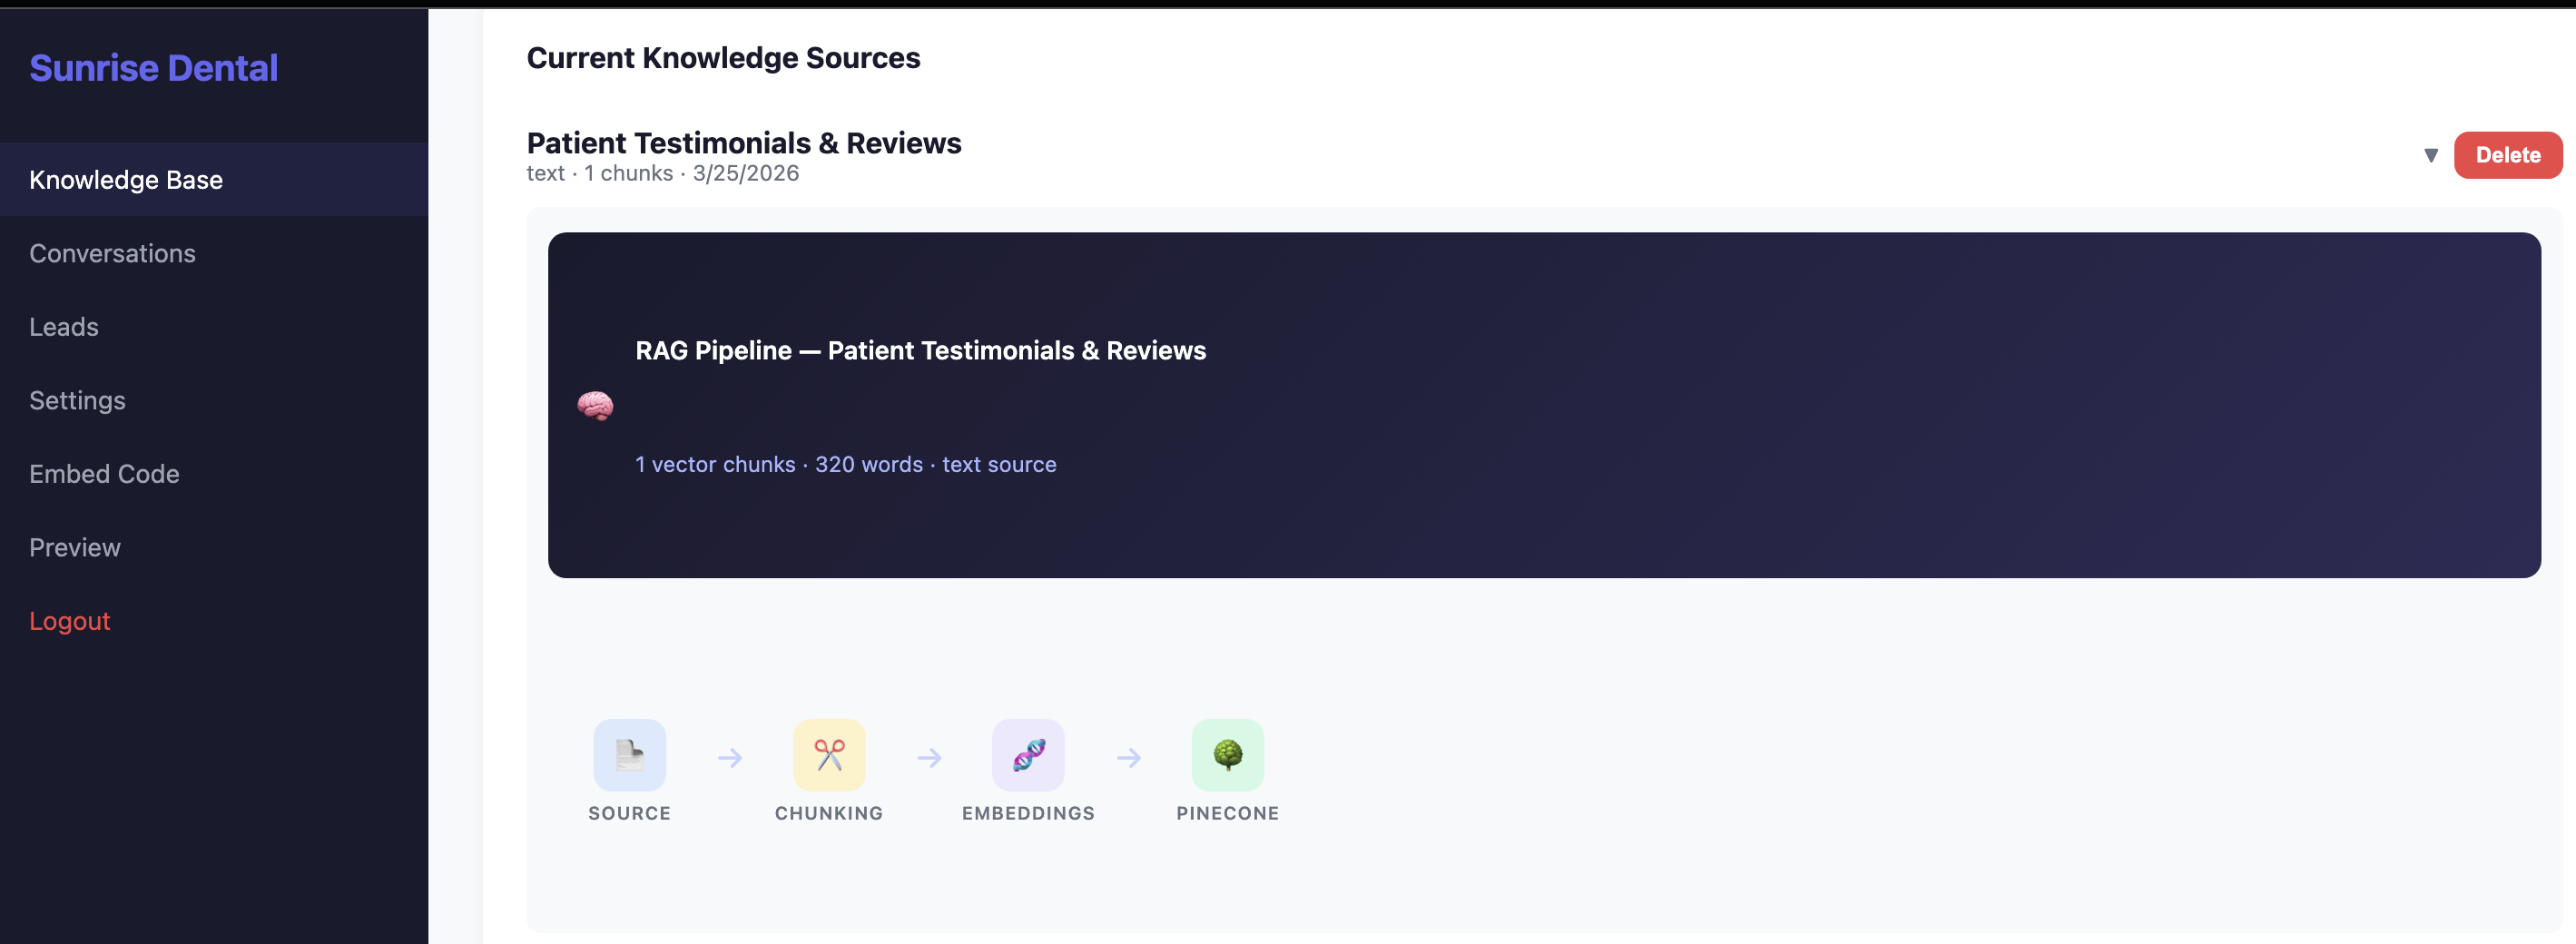
Task: Click the Sunrise Dental logo title
Action: click(x=154, y=68)
